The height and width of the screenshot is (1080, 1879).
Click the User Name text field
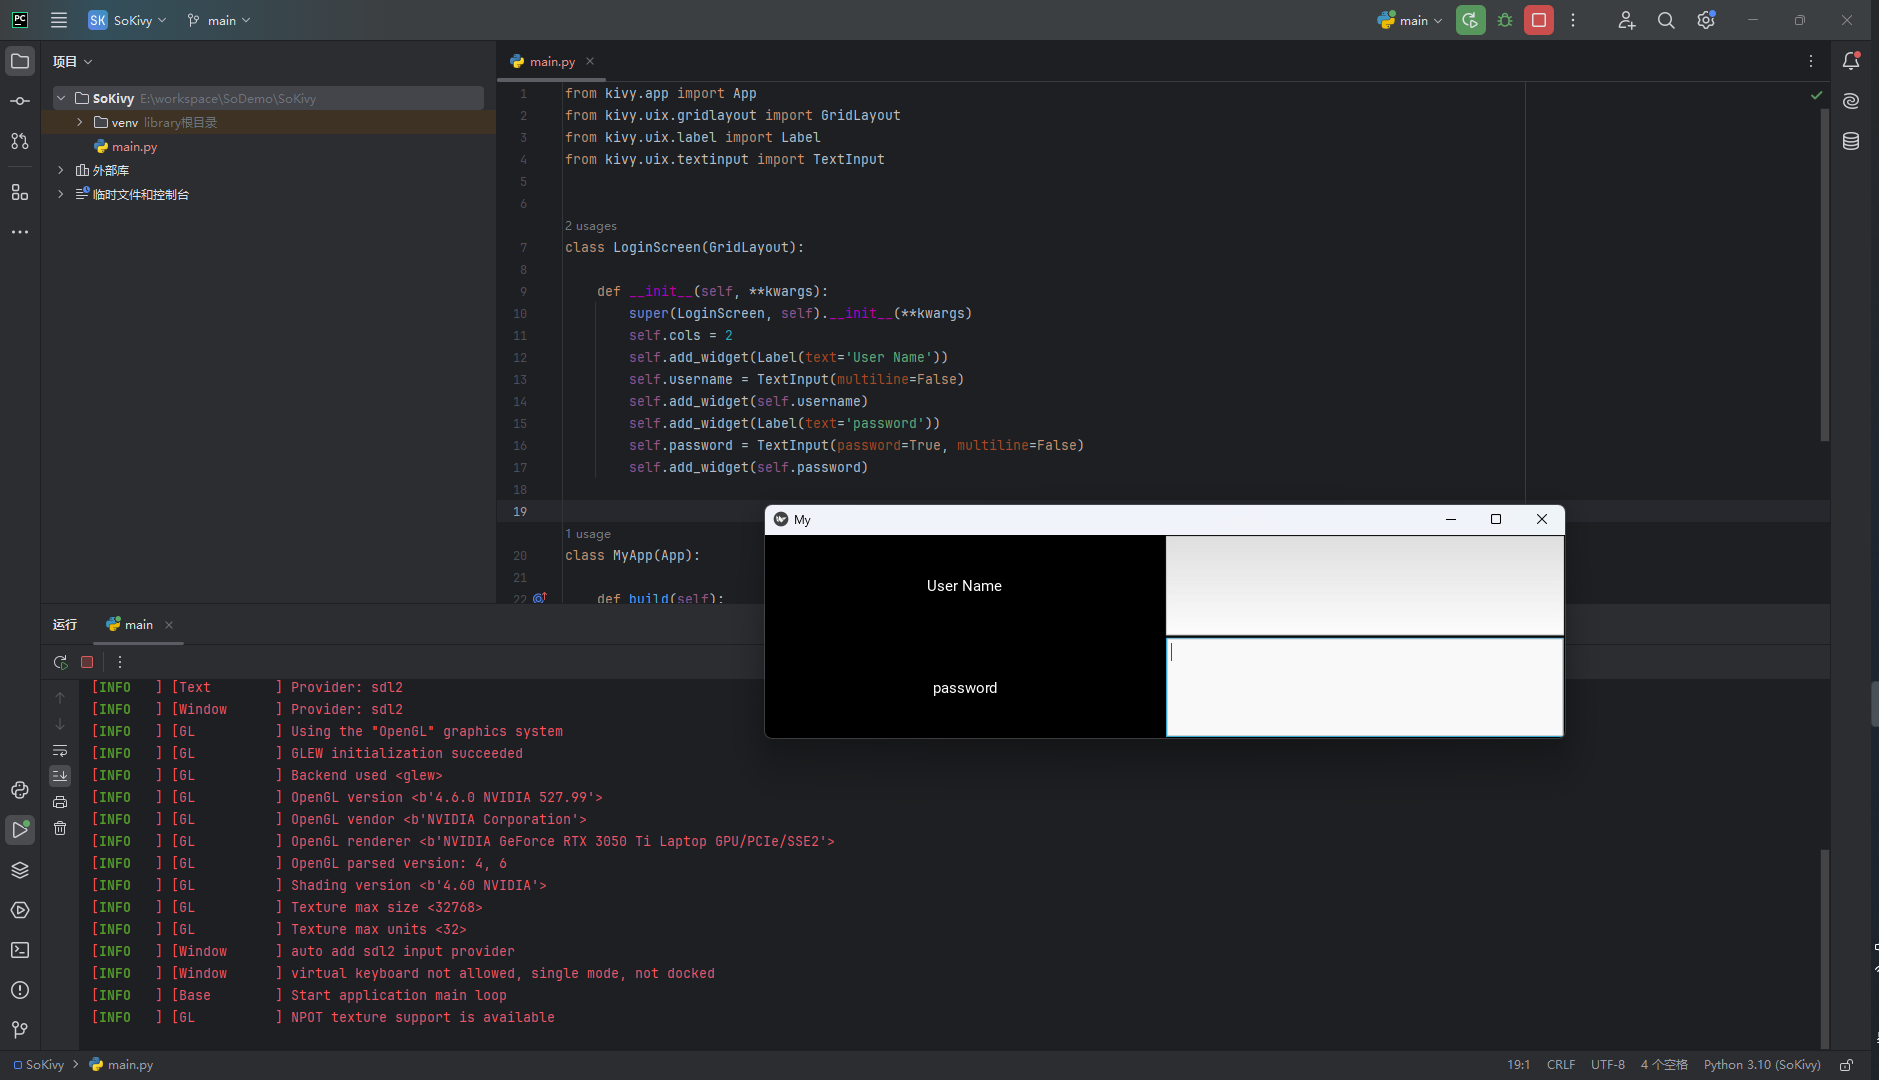coord(1364,586)
